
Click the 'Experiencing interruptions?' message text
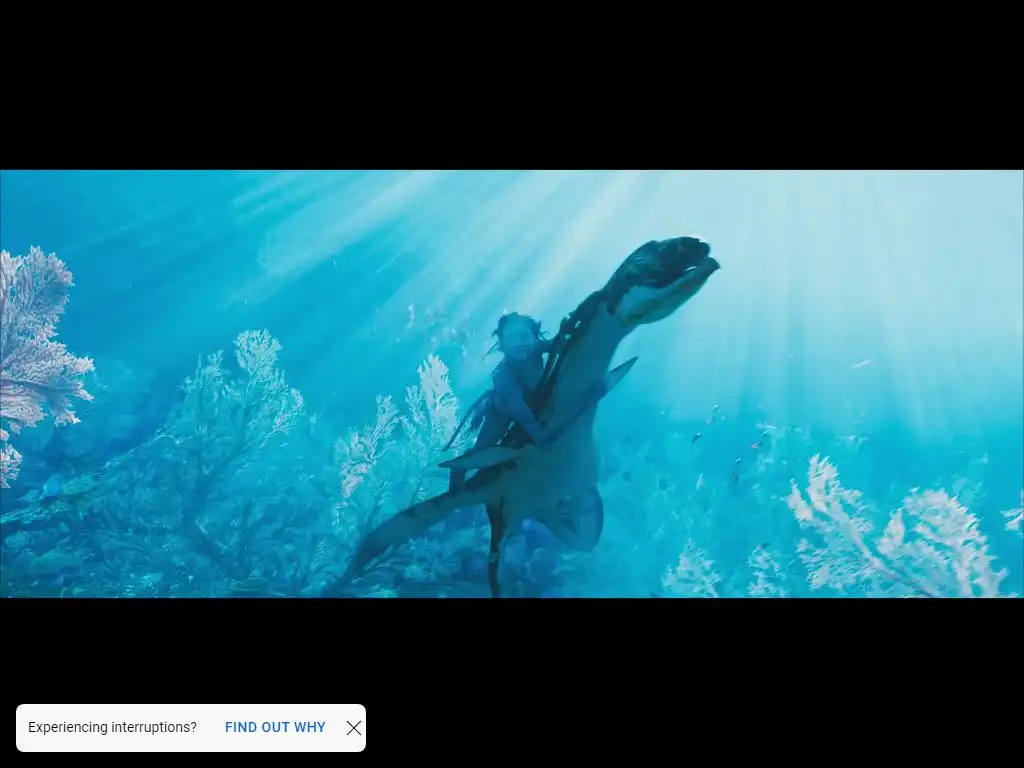(112, 728)
